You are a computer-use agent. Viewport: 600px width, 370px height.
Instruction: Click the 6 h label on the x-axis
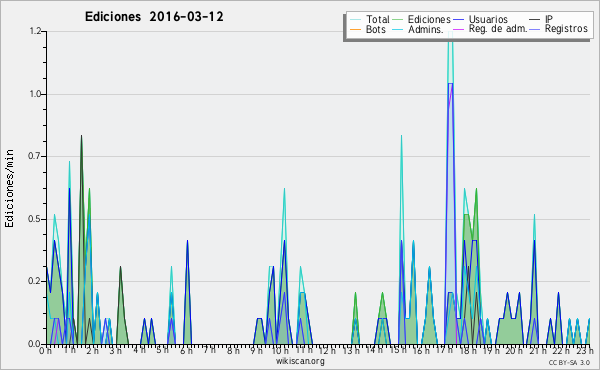[186, 350]
